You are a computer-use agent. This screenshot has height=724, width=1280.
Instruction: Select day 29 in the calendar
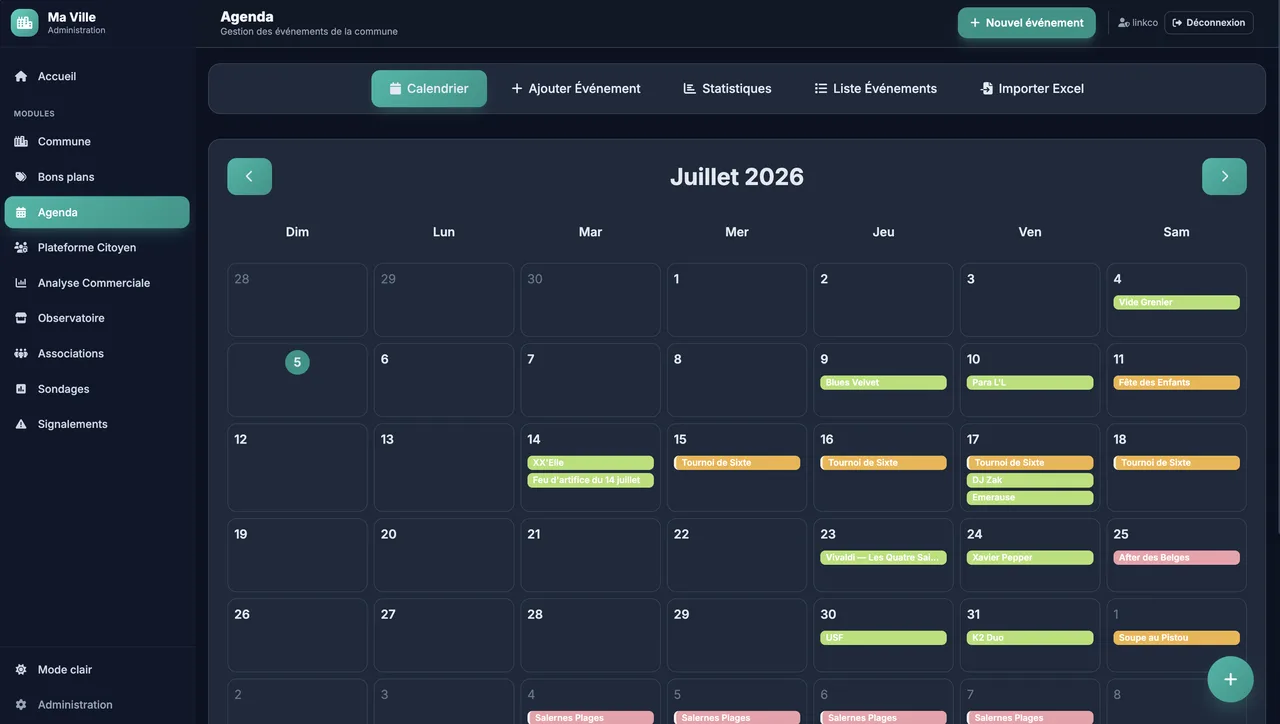click(737, 635)
